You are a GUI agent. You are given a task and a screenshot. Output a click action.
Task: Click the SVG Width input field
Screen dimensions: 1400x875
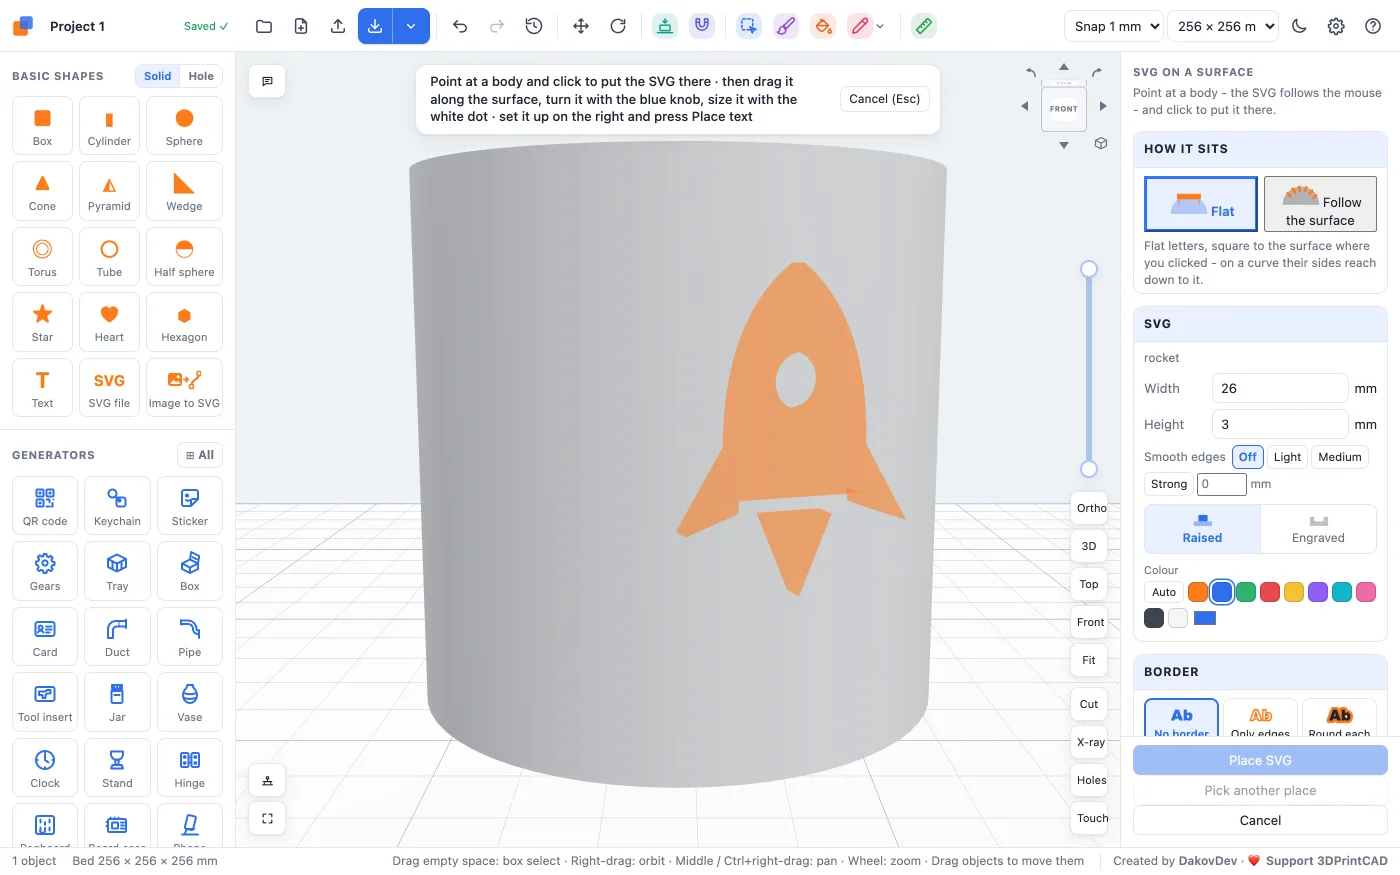pyautogui.click(x=1280, y=388)
